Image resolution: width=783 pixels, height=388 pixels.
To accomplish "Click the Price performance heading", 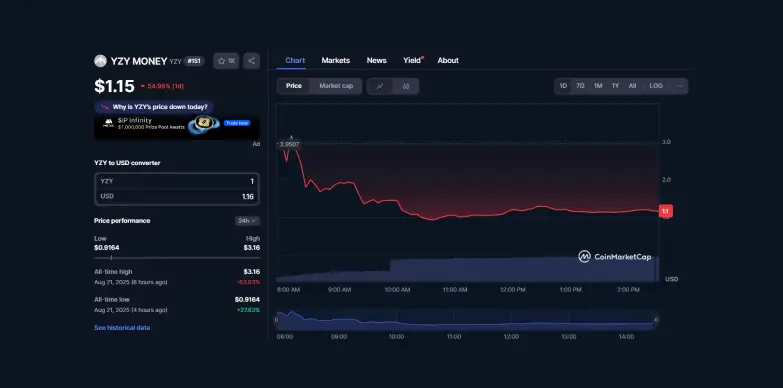I will click(x=122, y=221).
